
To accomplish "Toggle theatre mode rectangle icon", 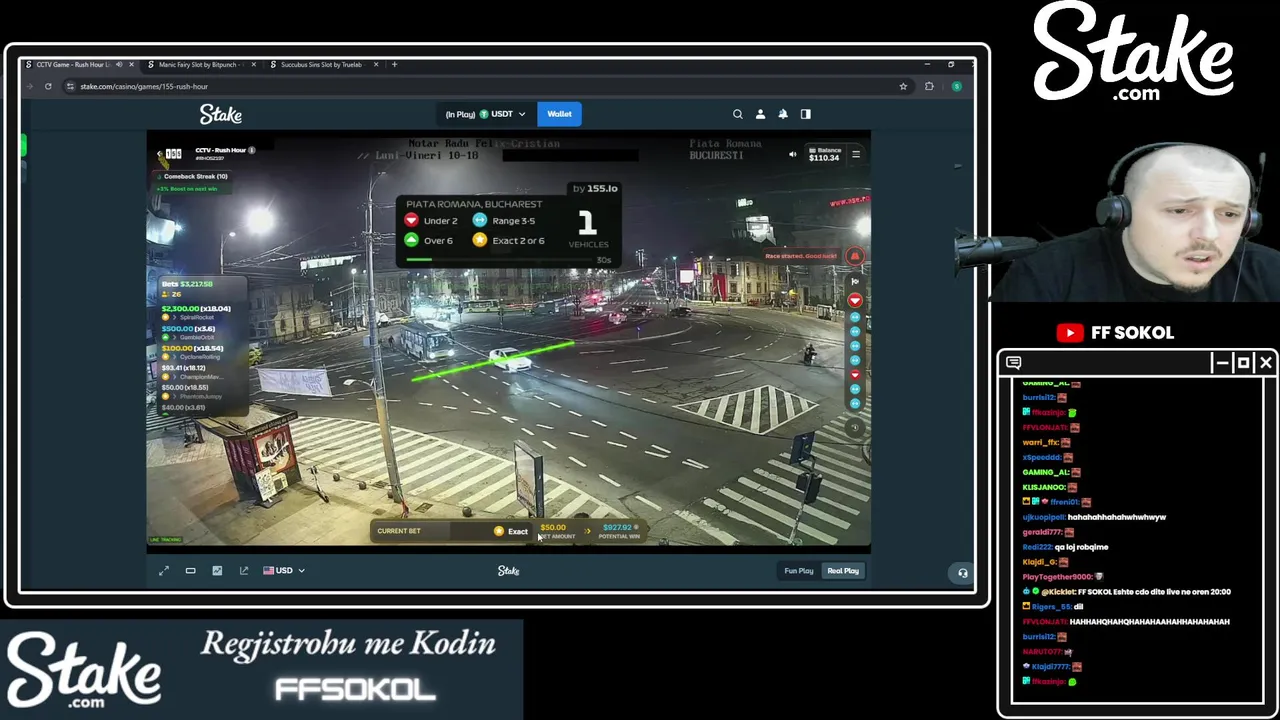I will click(190, 571).
